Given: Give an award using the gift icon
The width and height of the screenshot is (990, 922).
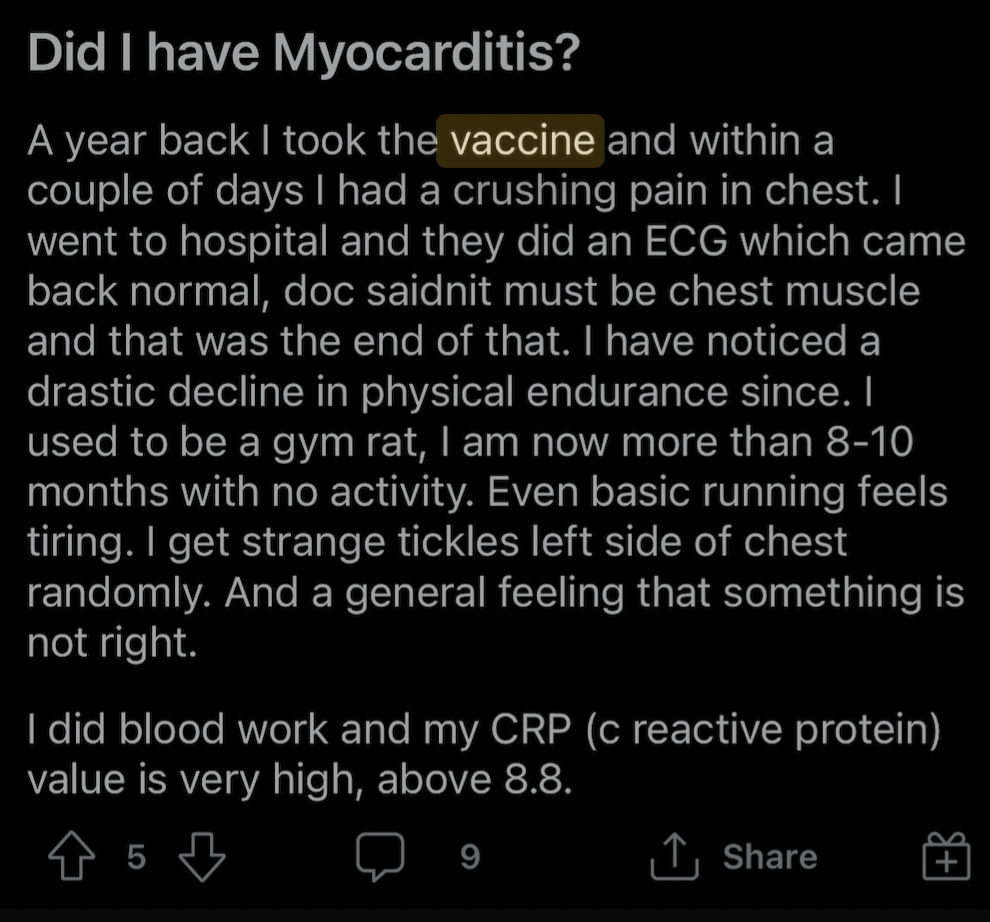Looking at the screenshot, I should point(946,856).
